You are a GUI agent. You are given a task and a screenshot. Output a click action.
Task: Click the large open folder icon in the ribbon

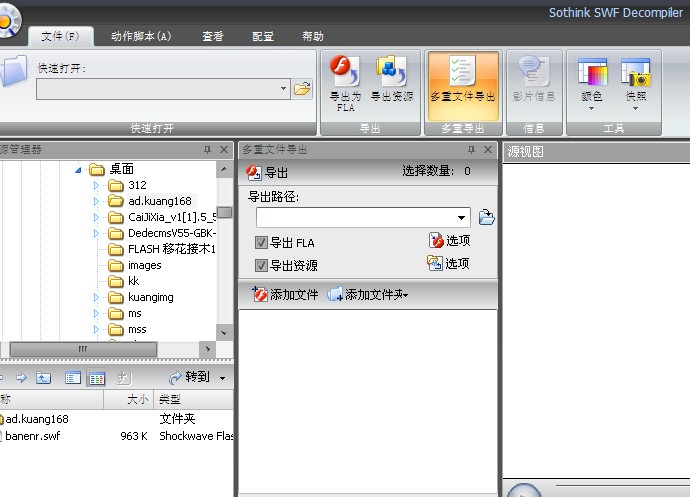13,70
